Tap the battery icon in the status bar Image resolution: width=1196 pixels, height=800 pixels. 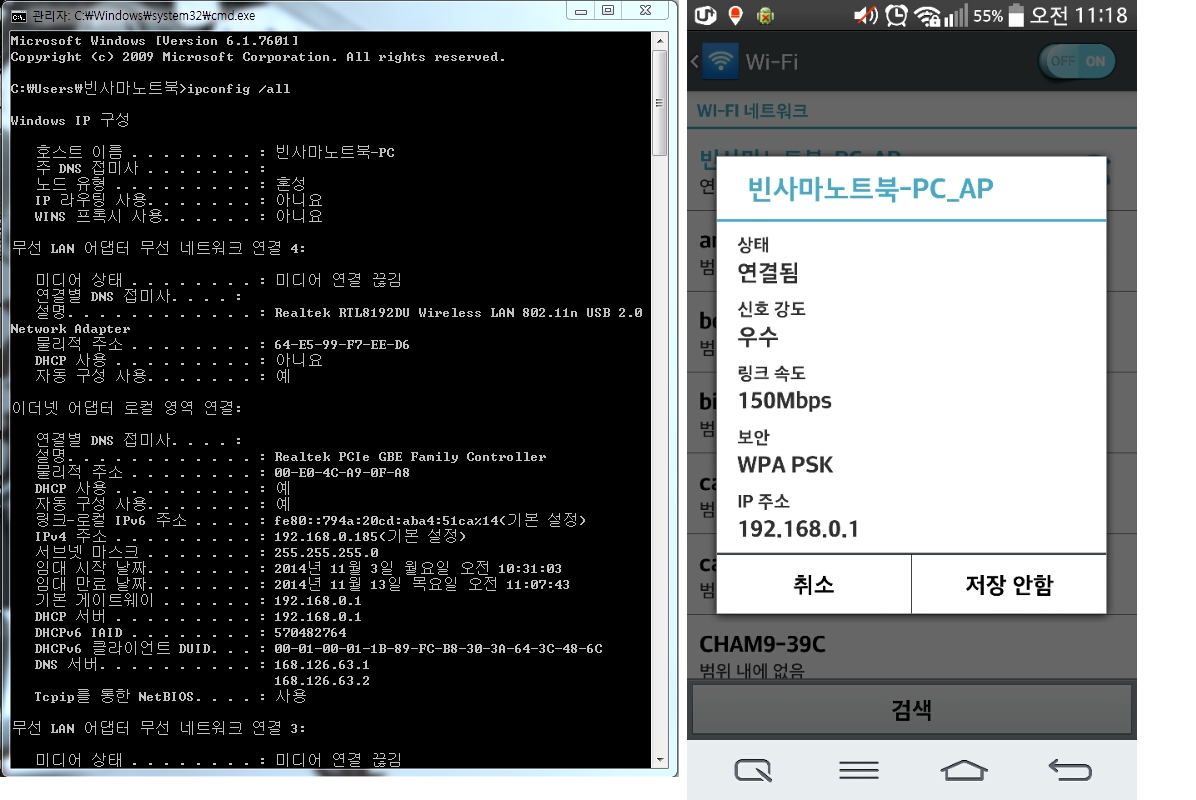[1016, 15]
